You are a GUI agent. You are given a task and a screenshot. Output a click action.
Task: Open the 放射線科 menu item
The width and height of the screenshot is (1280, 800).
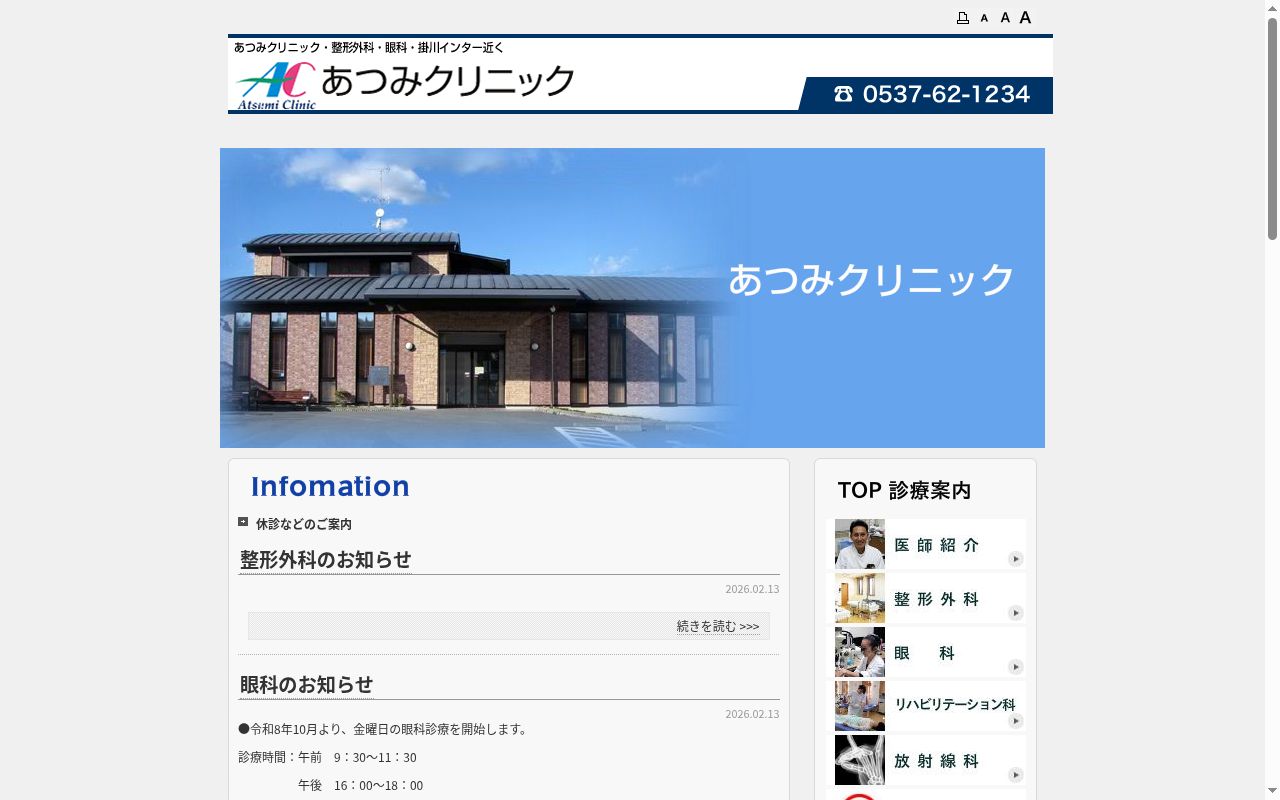930,760
